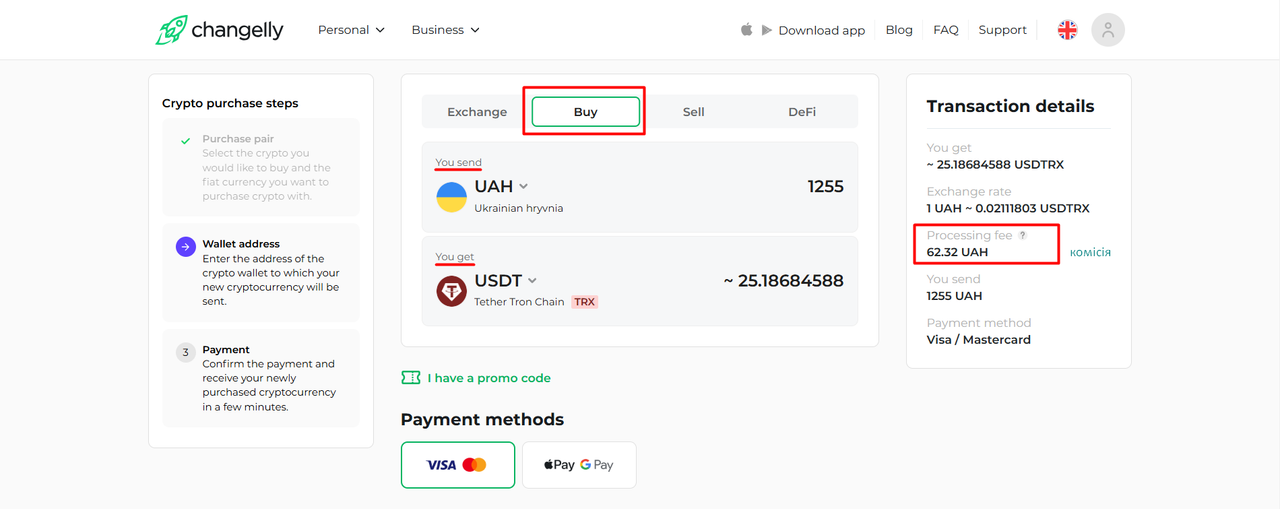Click the Ukrainian flag currency icon
This screenshot has width=1280, height=509.
click(452, 197)
